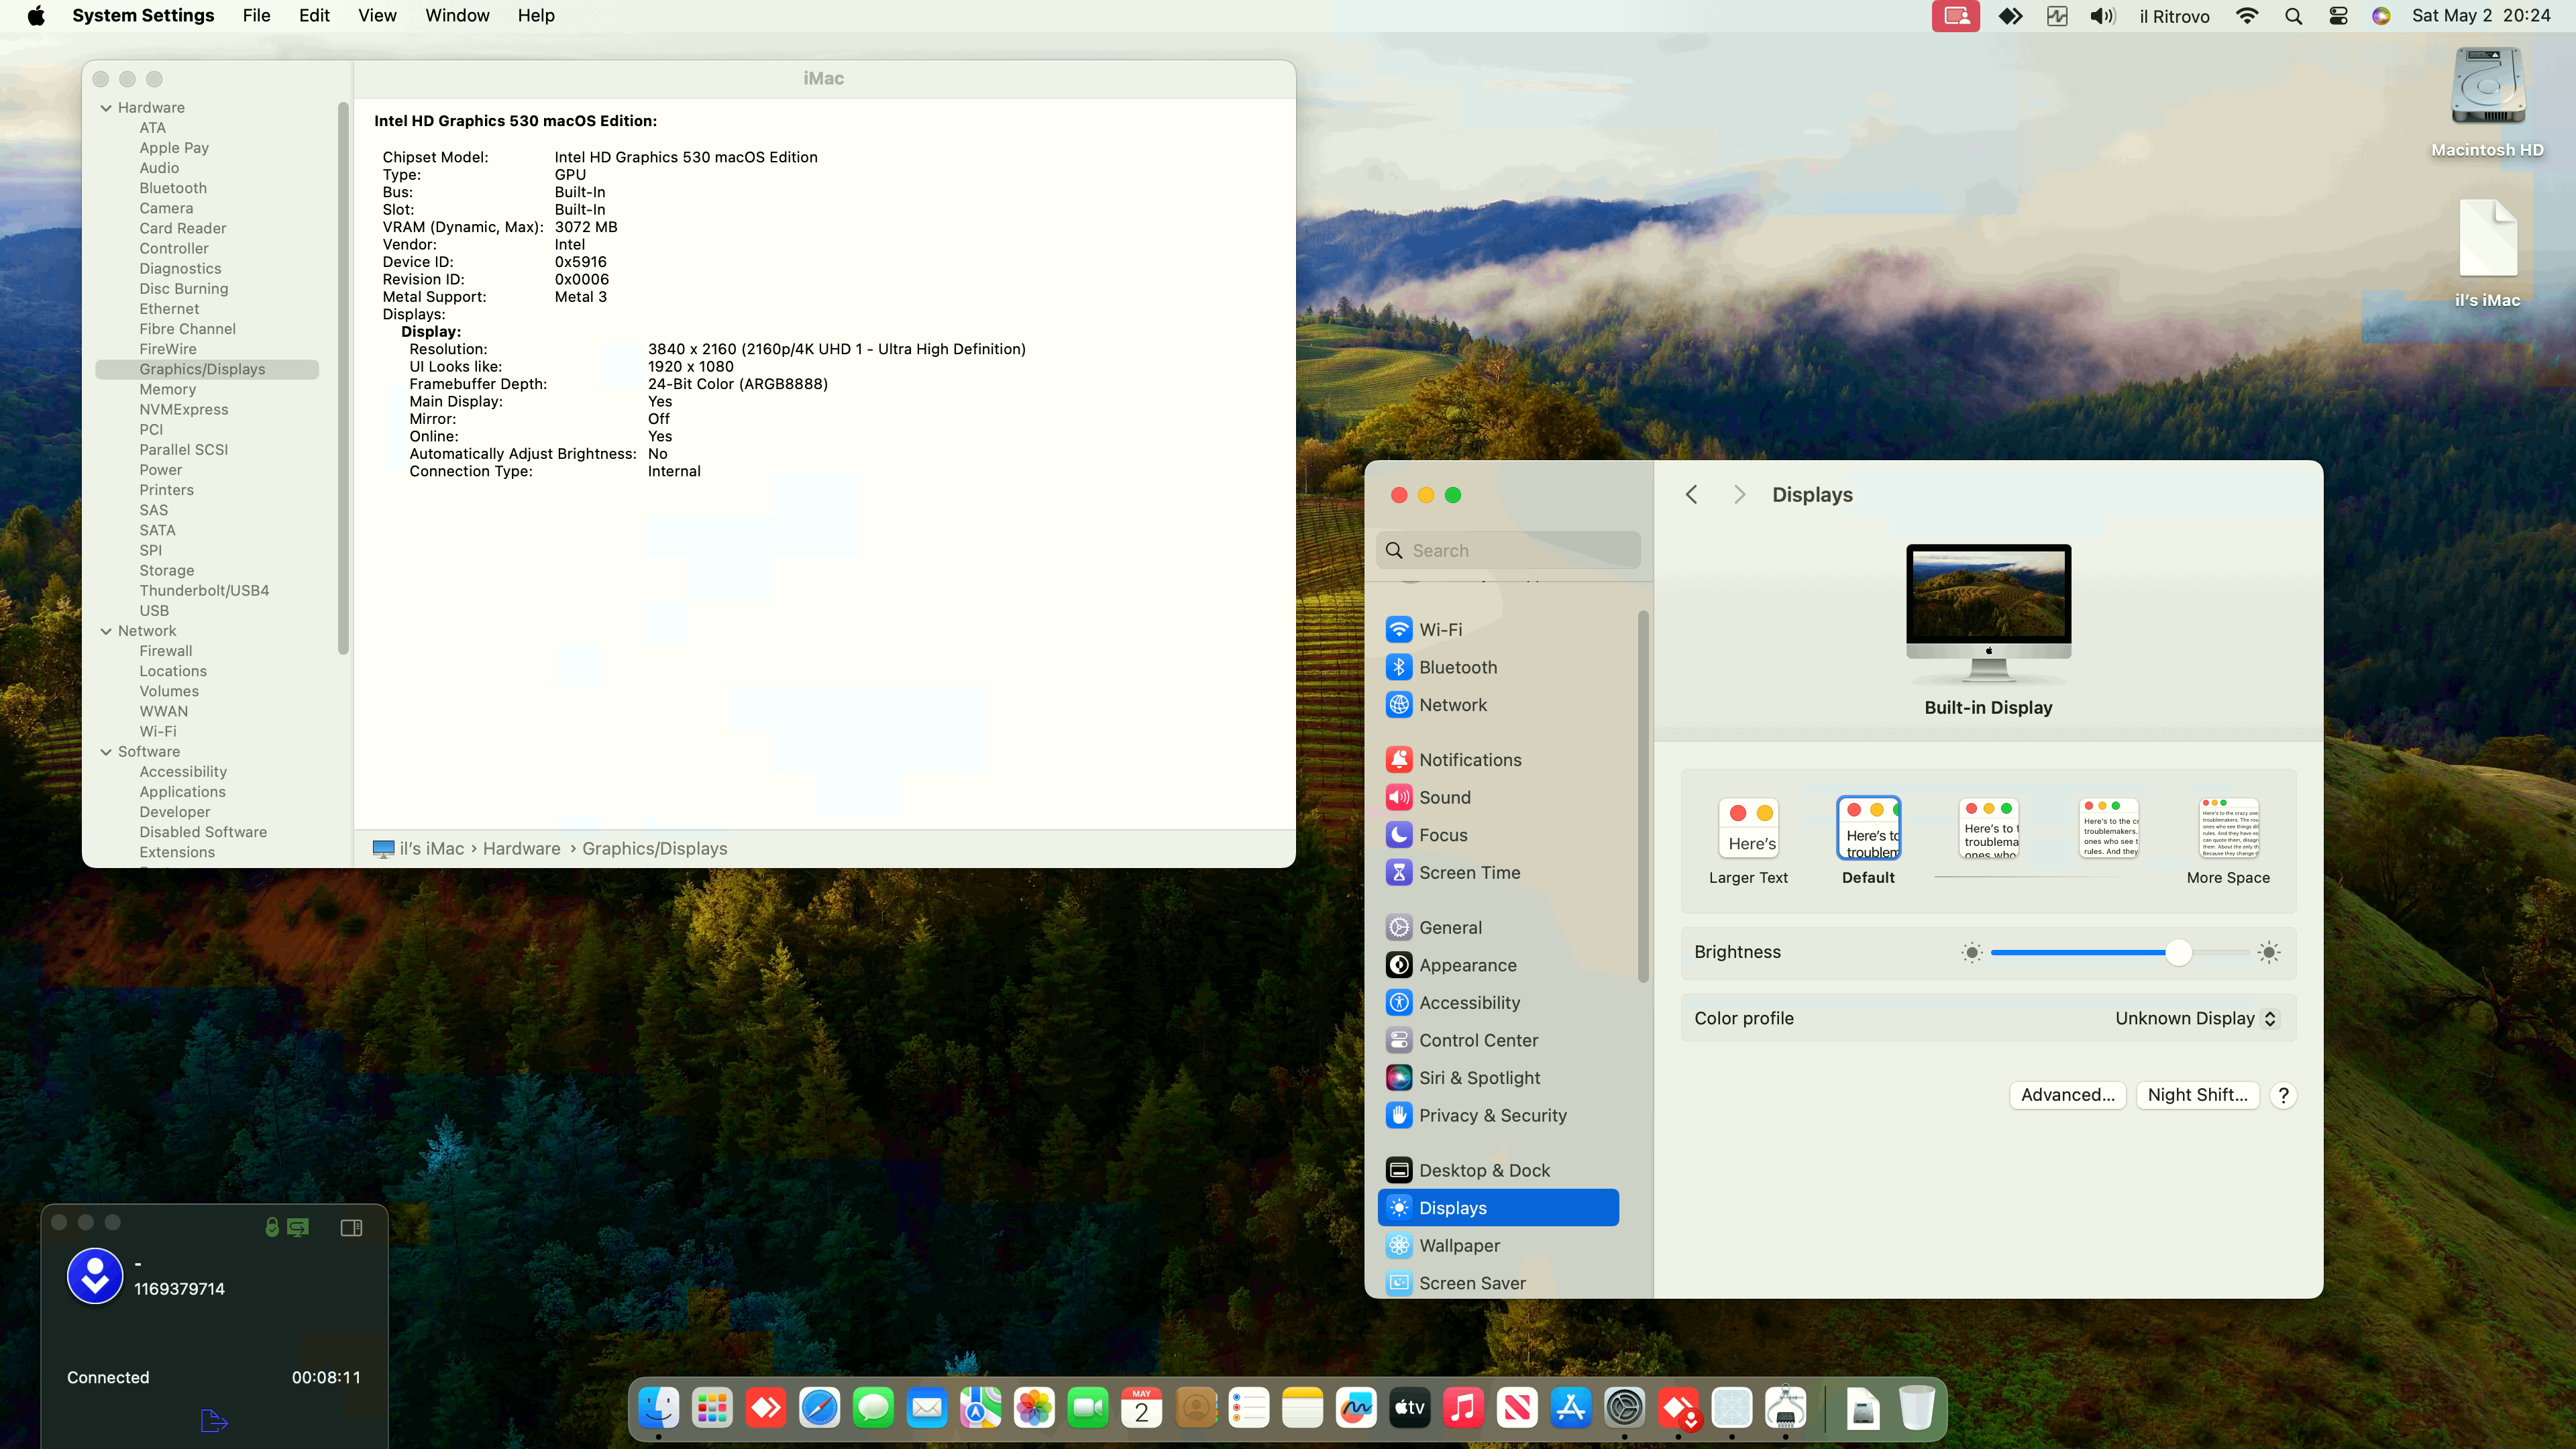The width and height of the screenshot is (2576, 1449).
Task: Open the il Ritrovo user menu
Action: pos(2174,16)
